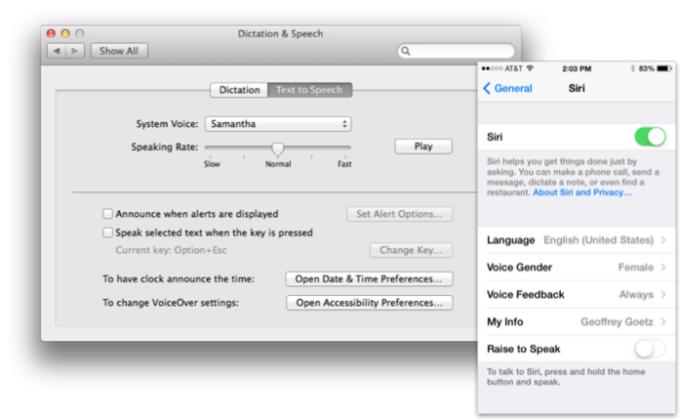Click Open Date & Time Preferences button
Screen dimensions: 680x420
[369, 279]
